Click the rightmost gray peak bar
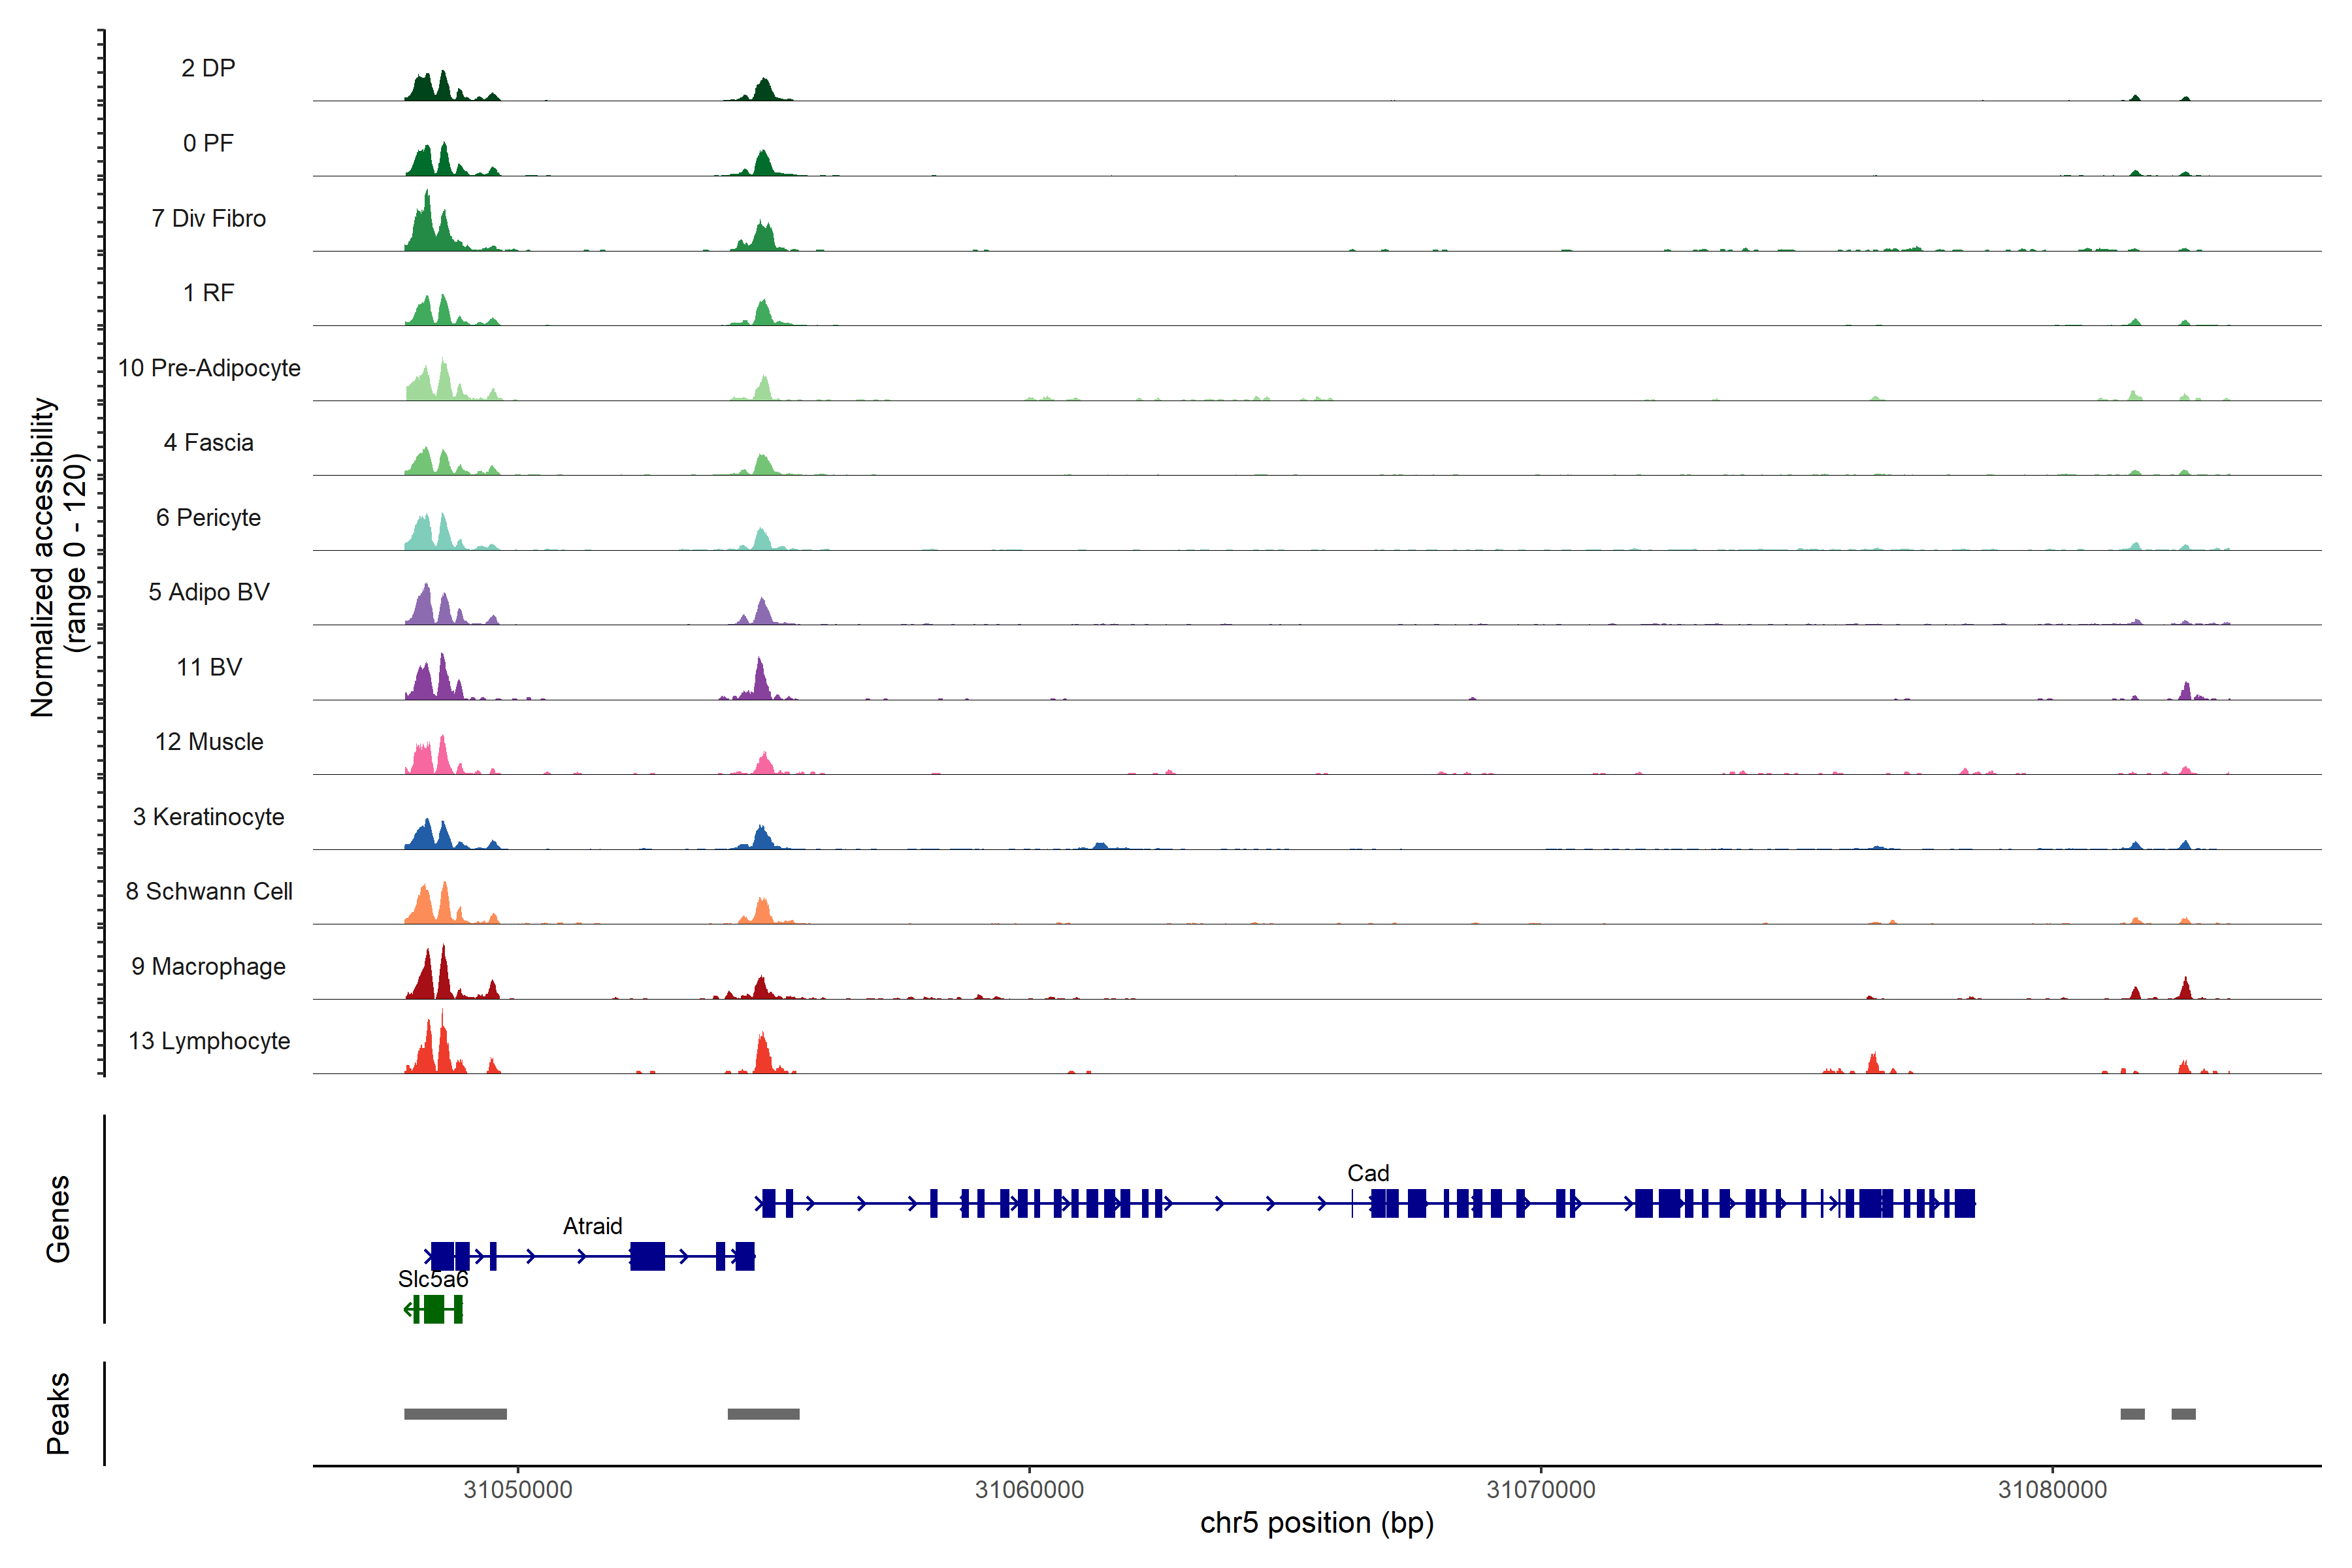 pyautogui.click(x=2183, y=1414)
